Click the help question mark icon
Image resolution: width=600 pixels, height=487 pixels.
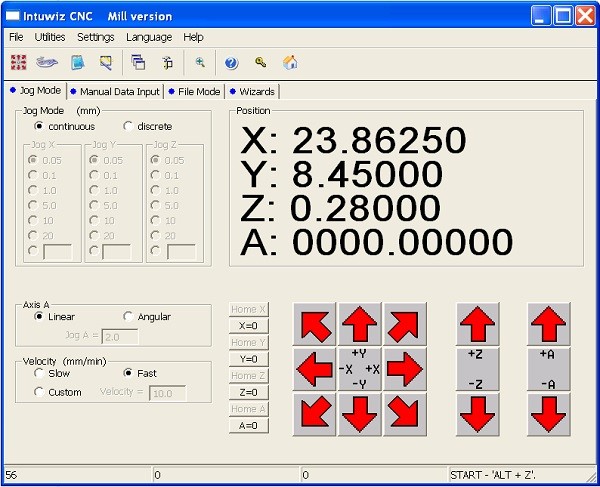[231, 62]
